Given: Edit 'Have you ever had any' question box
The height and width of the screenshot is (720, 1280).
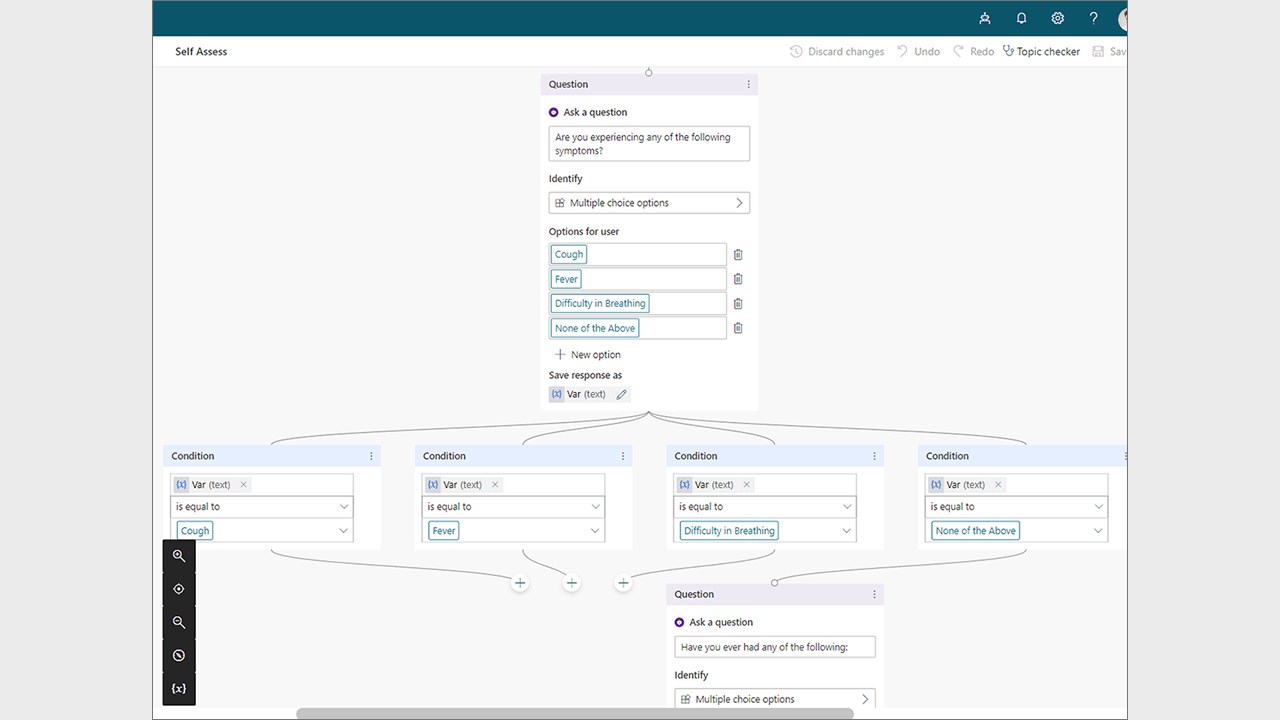Looking at the screenshot, I should tap(775, 647).
